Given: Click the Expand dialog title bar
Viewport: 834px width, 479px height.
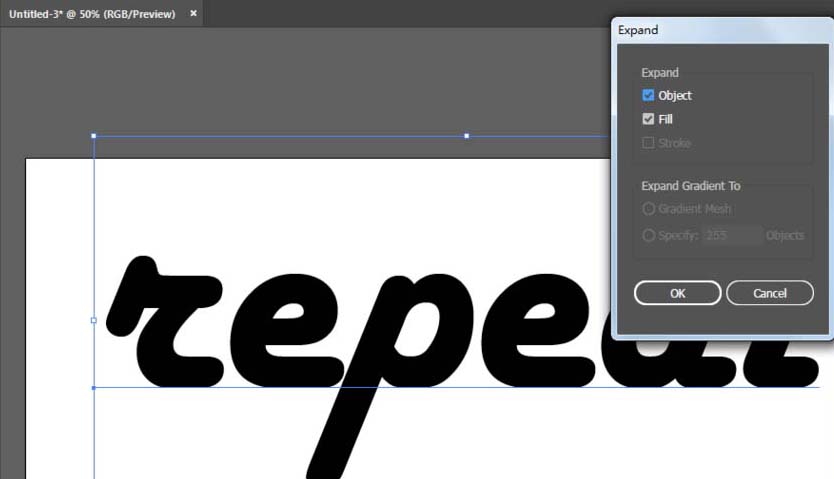Looking at the screenshot, I should click(x=722, y=30).
